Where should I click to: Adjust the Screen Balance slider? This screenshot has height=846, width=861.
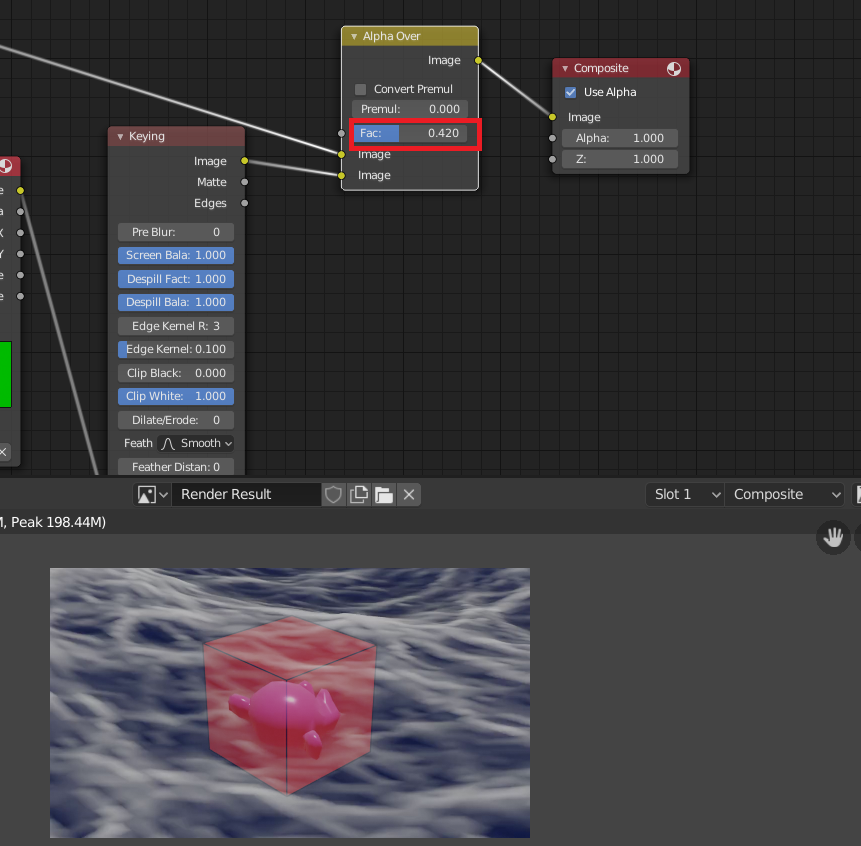176,255
